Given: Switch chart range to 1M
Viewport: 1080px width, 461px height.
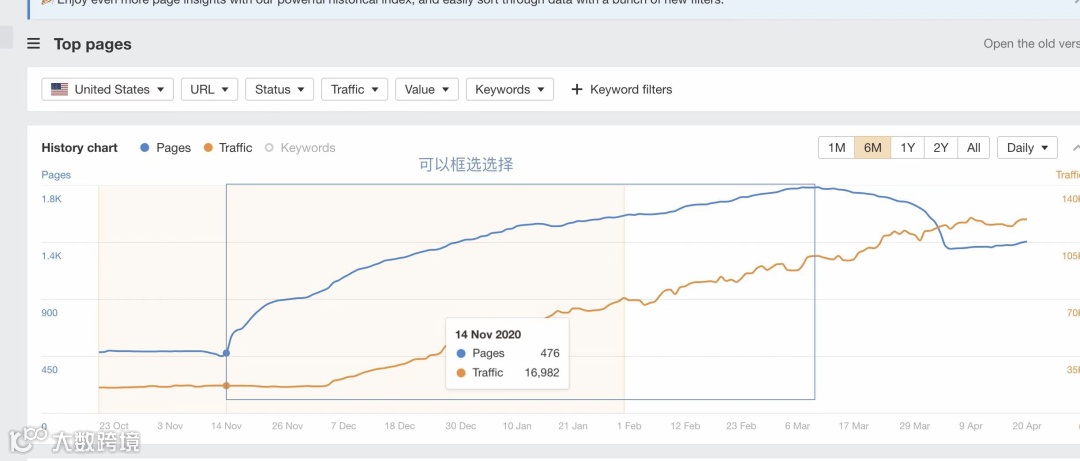Looking at the screenshot, I should 836,148.
